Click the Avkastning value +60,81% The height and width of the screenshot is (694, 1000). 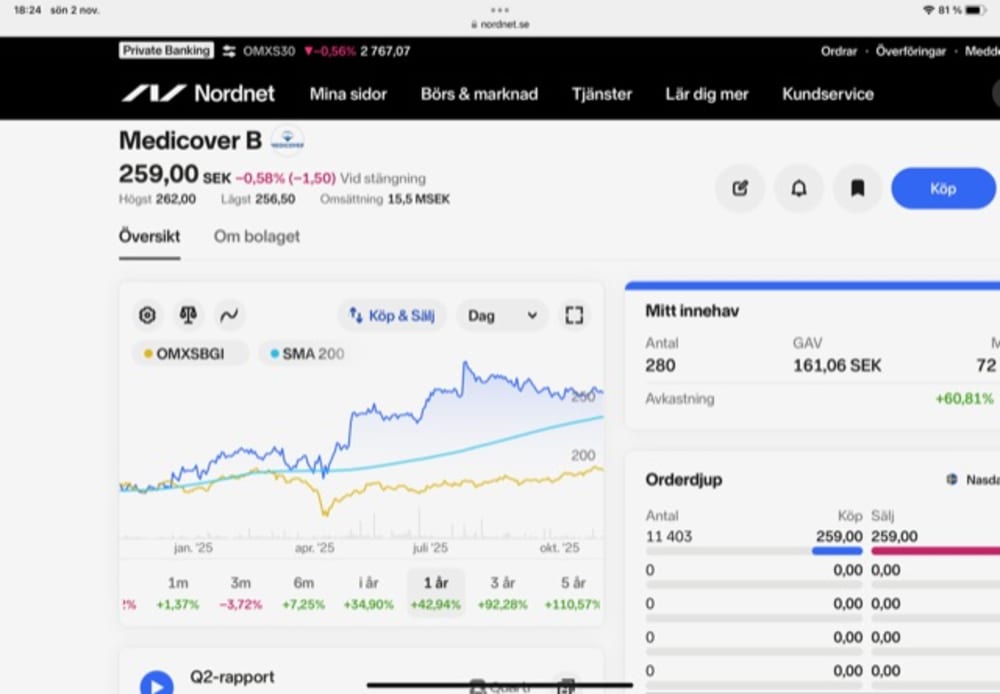[964, 399]
